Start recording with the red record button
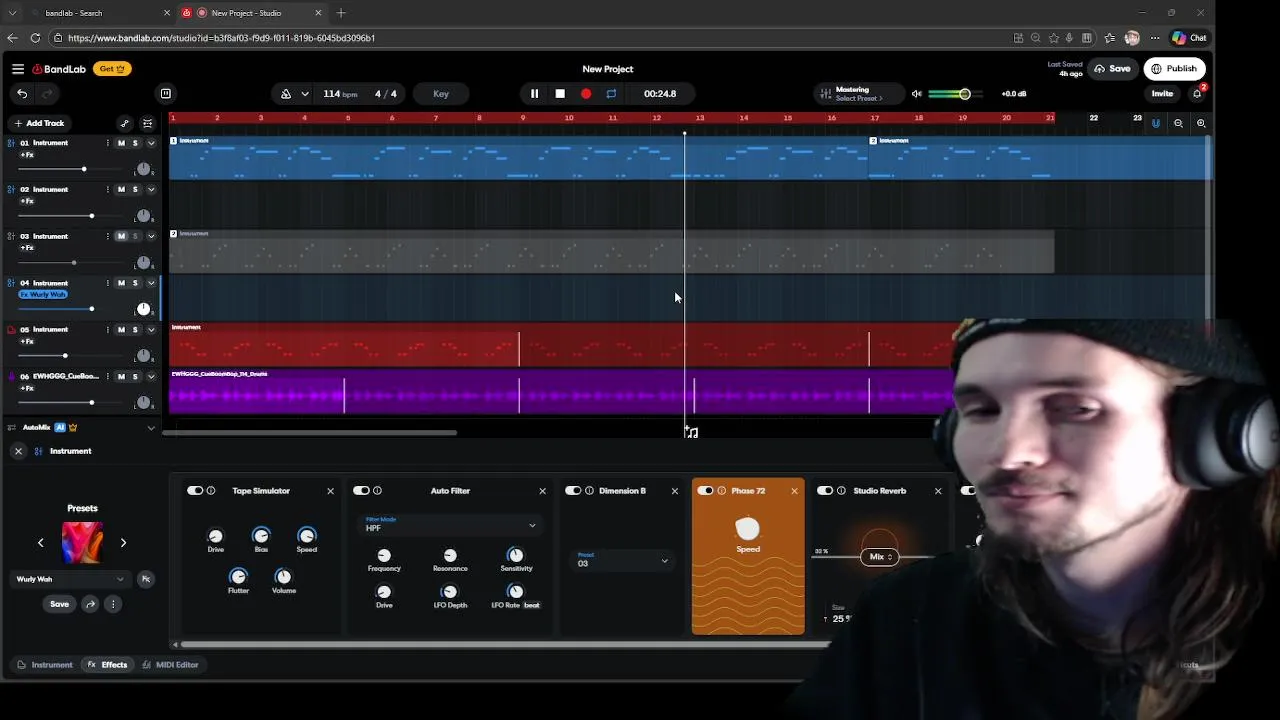This screenshot has height=720, width=1280. click(586, 94)
